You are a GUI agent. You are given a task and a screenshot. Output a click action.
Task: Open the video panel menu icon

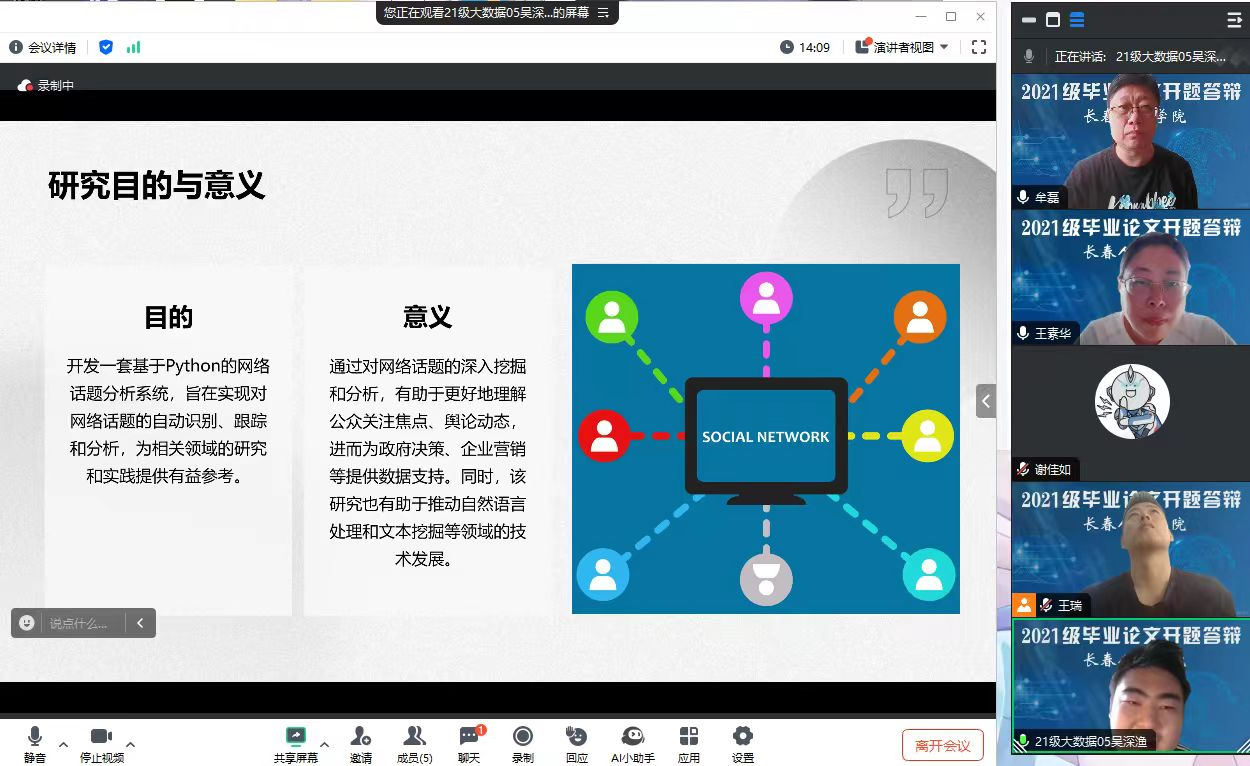1234,20
